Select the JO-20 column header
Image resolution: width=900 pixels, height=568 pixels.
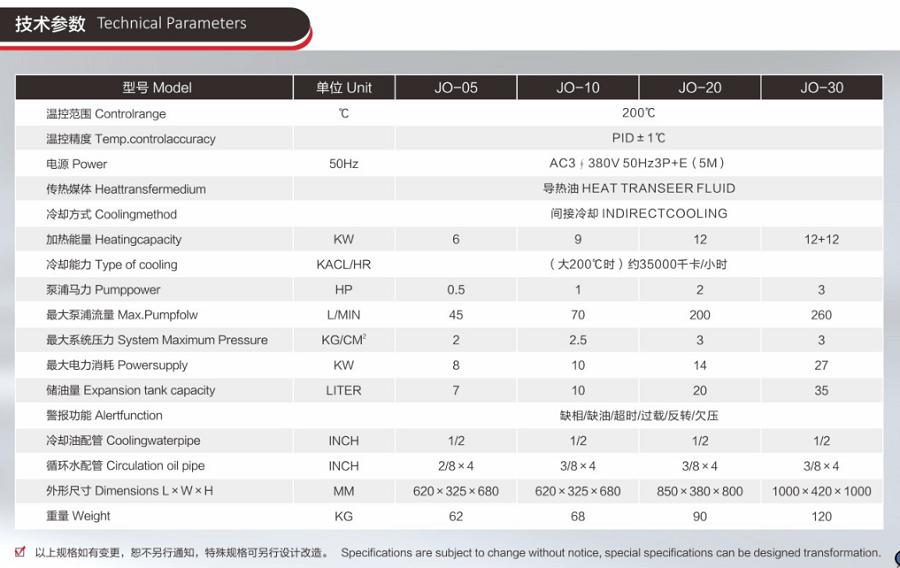(699, 88)
